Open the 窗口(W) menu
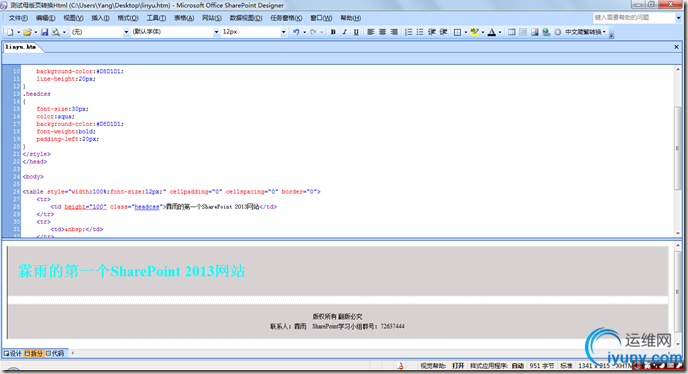The image size is (688, 374). pyautogui.click(x=321, y=18)
